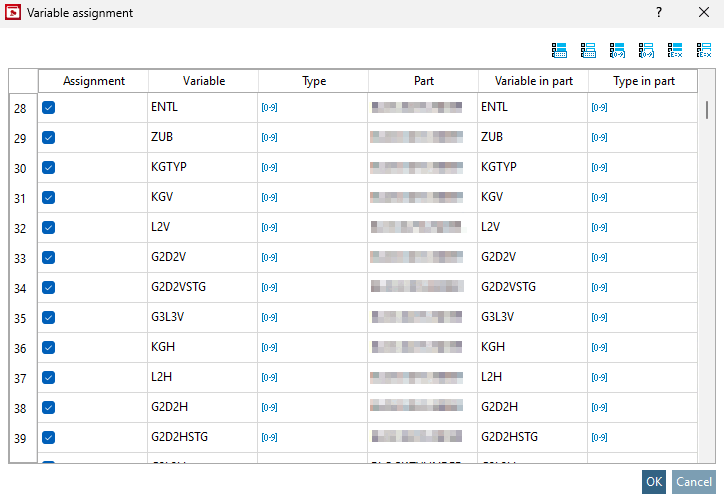Click the outlined-rows E=x toolbar icon
Screen dimensions: 724x503
pos(704,49)
